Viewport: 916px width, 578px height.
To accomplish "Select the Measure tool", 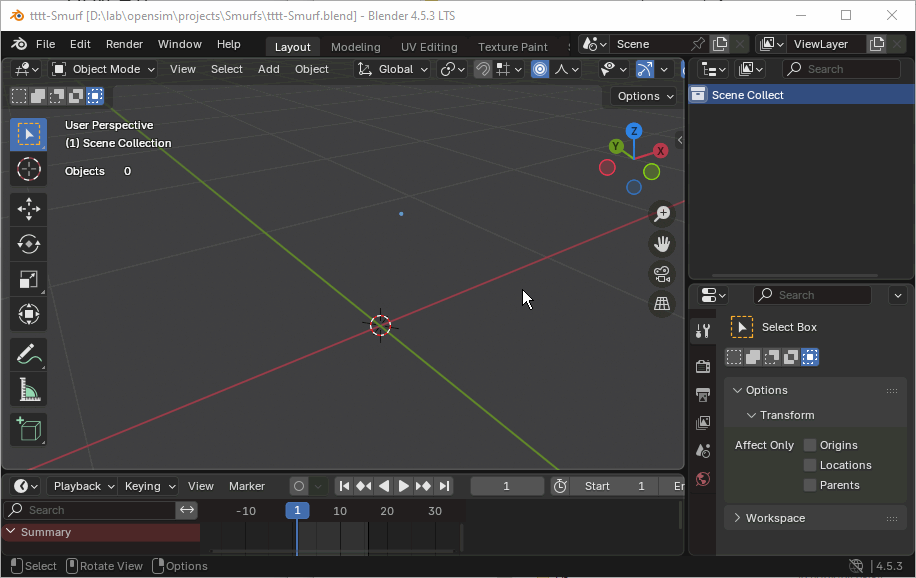I will point(29,389).
